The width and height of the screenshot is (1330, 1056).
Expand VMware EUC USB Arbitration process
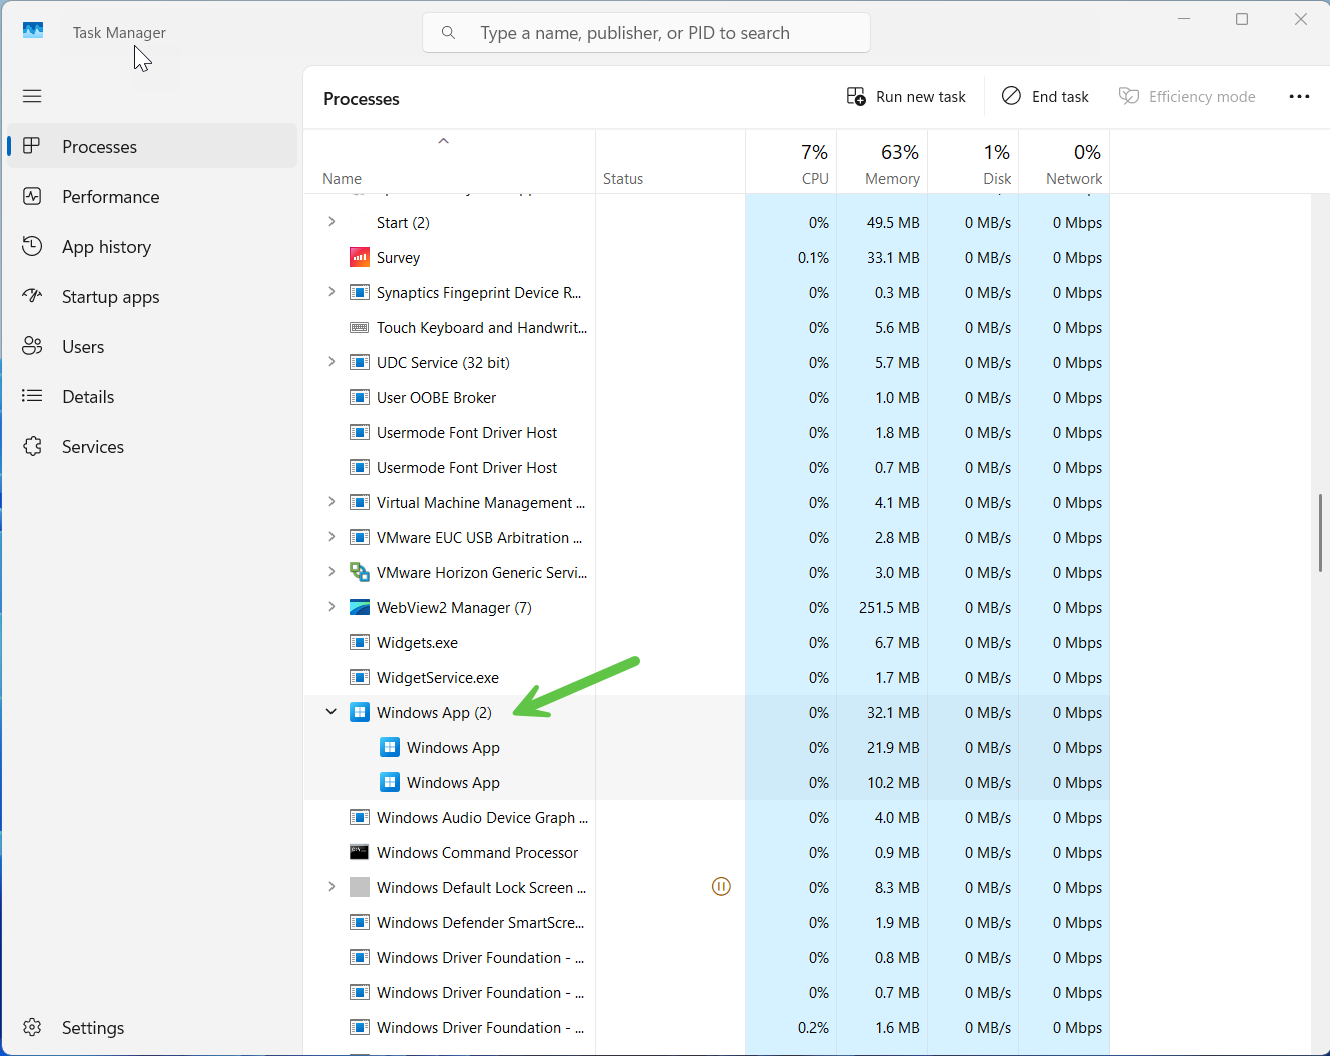[332, 537]
